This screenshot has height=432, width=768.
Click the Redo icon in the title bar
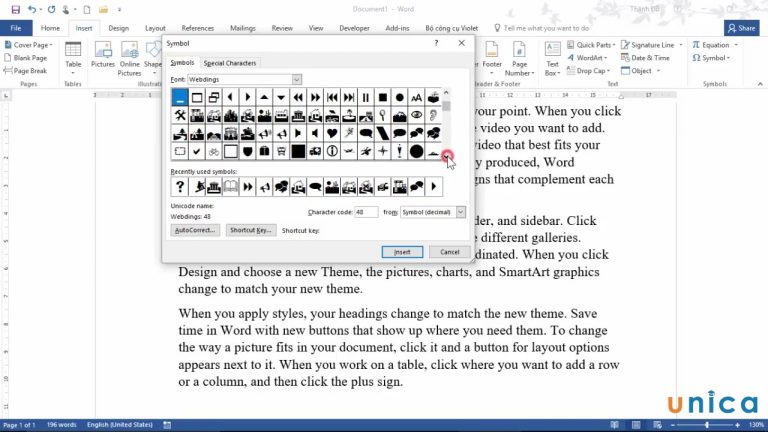click(x=51, y=9)
